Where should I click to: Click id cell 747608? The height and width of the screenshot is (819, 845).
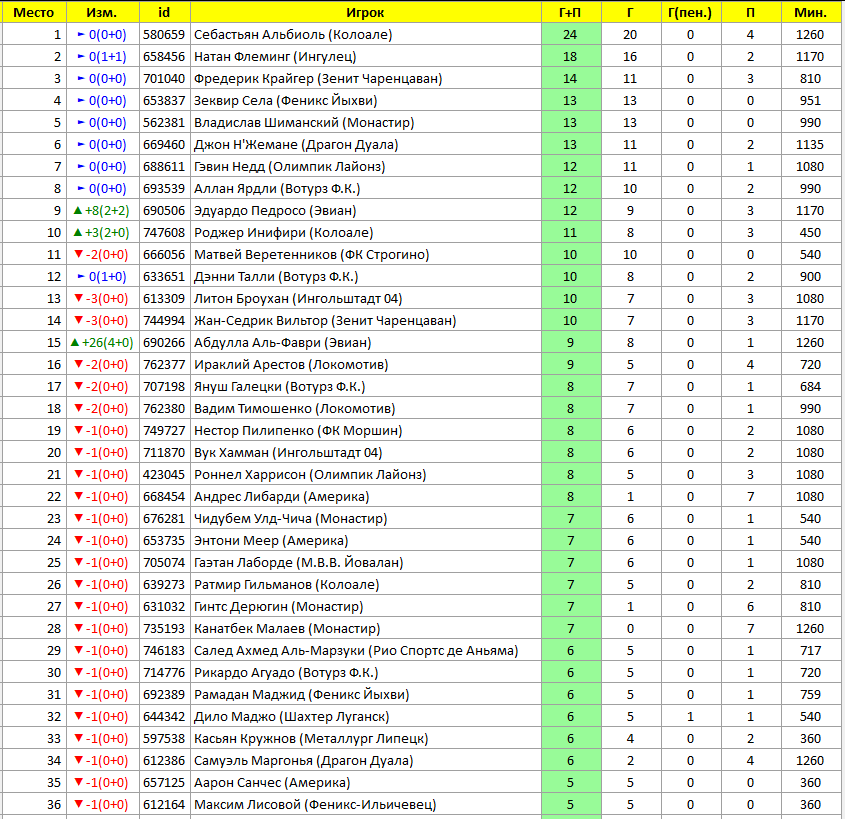[164, 233]
